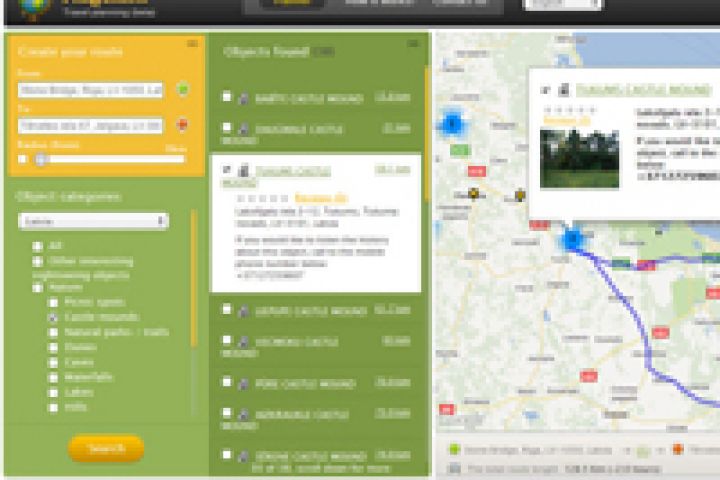The width and height of the screenshot is (720, 480).
Task: Click the red end marker in route legend below map
Action: pos(678,449)
